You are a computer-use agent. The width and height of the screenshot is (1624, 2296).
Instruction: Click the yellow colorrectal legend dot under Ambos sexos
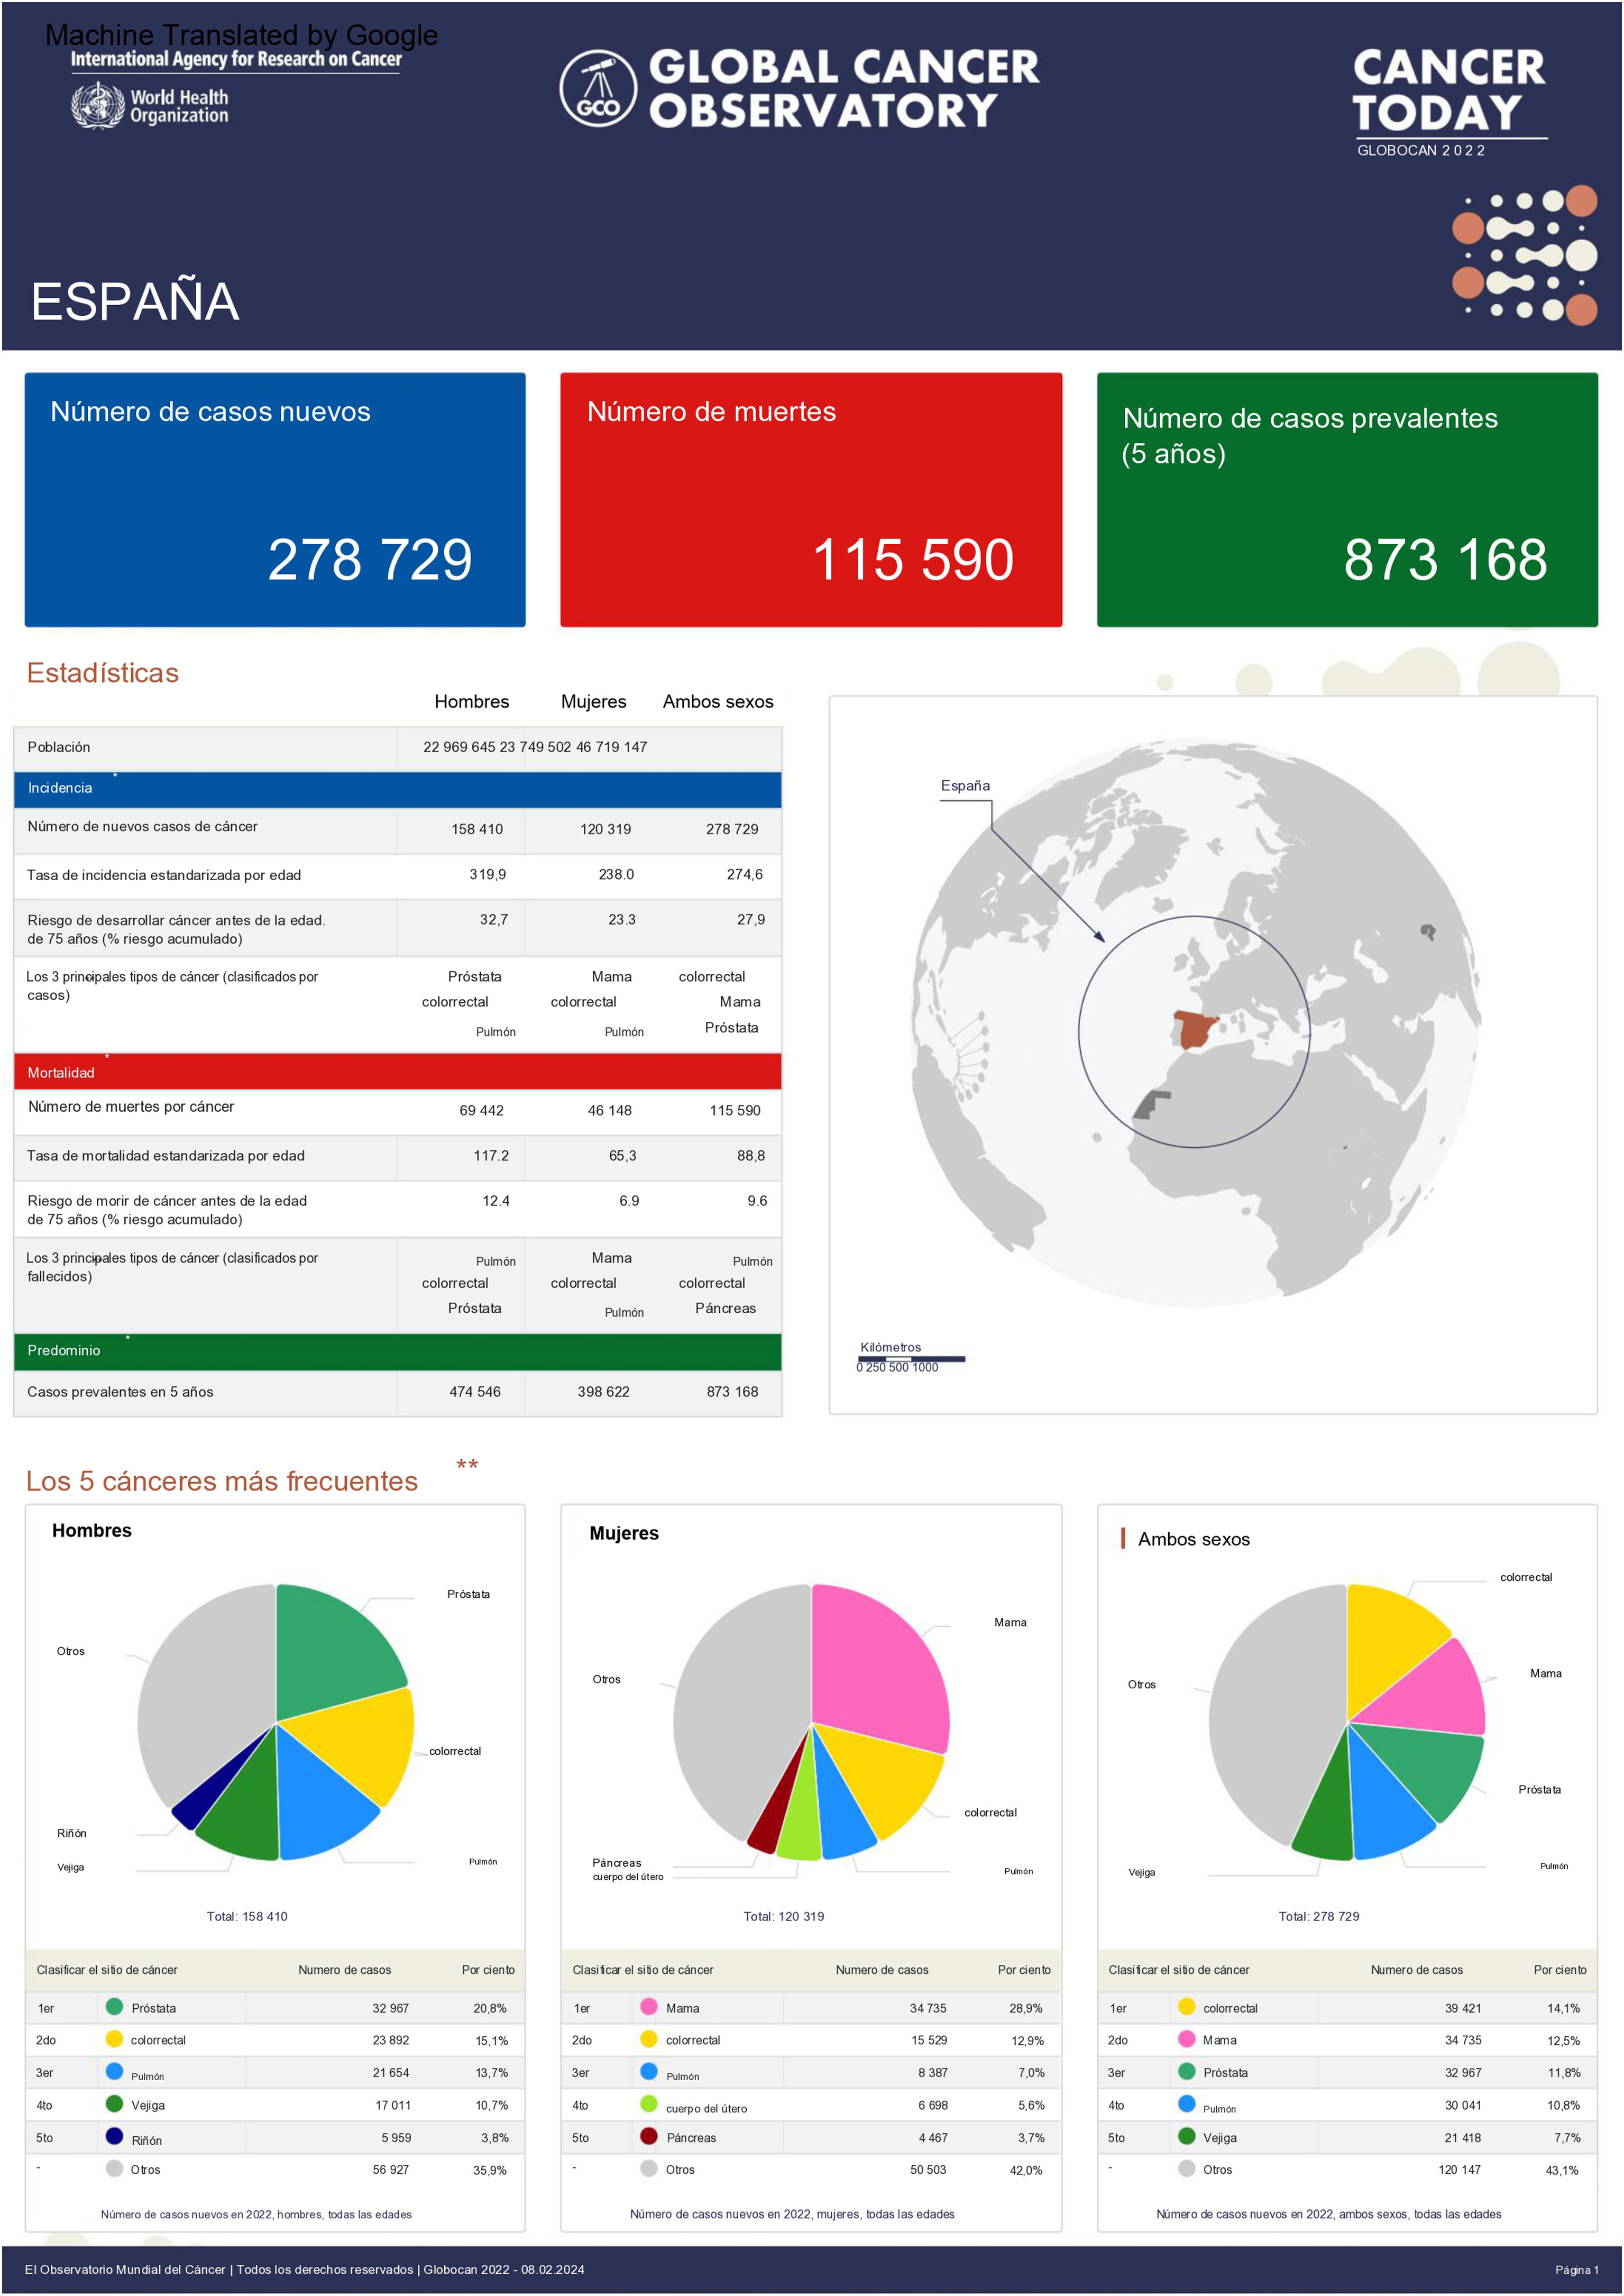click(1186, 2006)
